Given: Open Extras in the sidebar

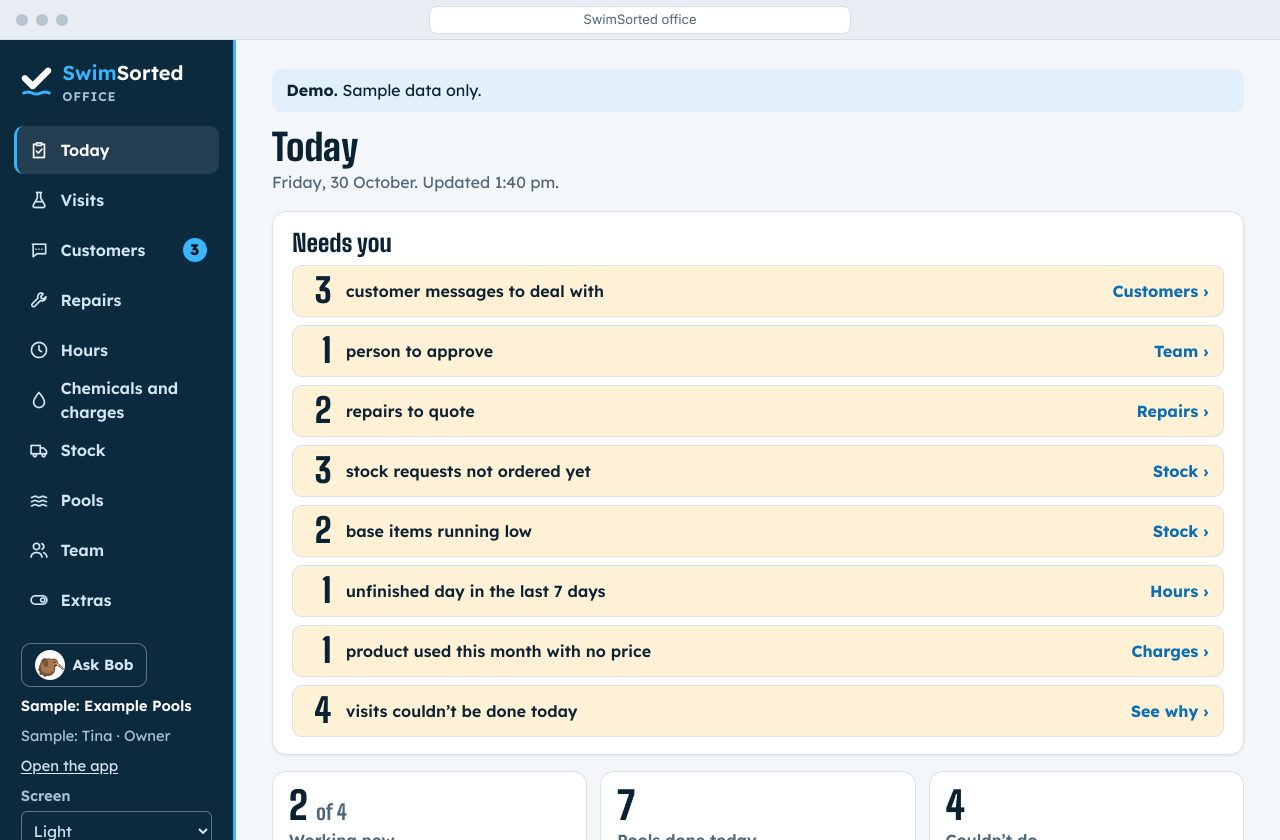Looking at the screenshot, I should (117, 600).
